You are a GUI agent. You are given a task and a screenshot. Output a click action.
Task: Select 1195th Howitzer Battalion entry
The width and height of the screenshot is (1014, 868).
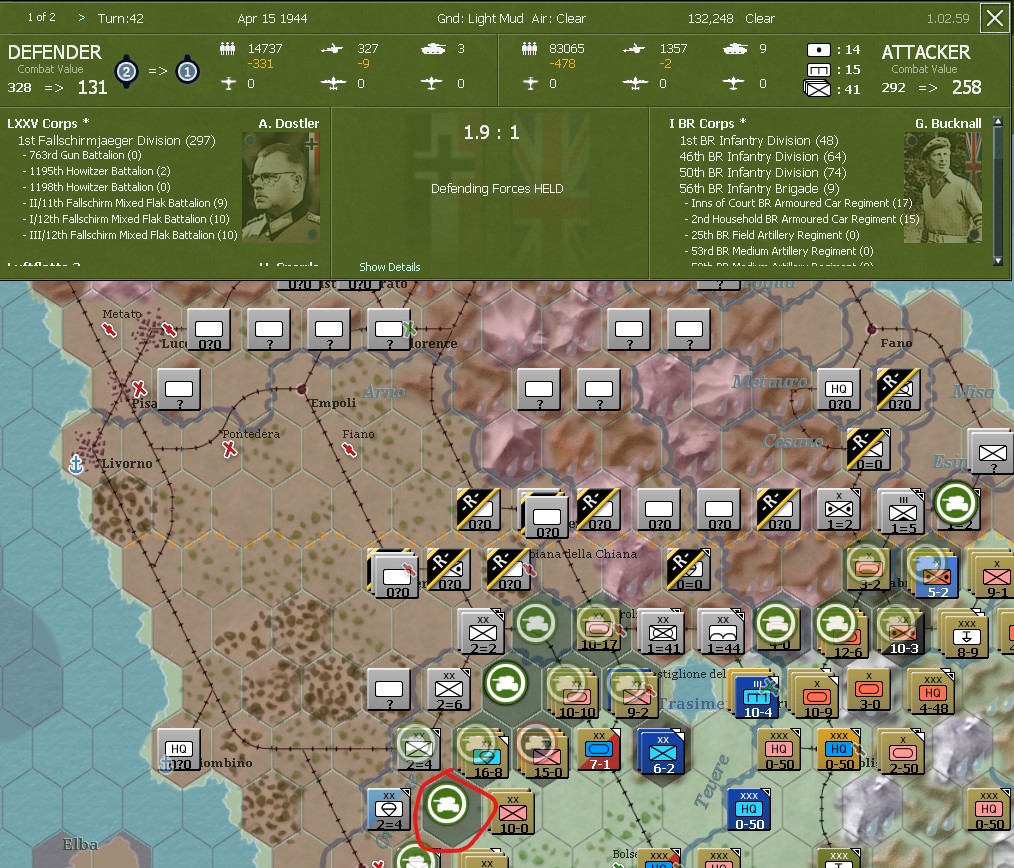click(x=96, y=171)
